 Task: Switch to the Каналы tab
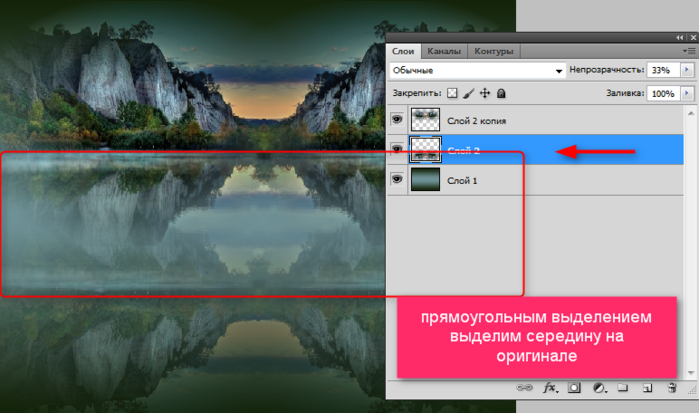[x=444, y=51]
